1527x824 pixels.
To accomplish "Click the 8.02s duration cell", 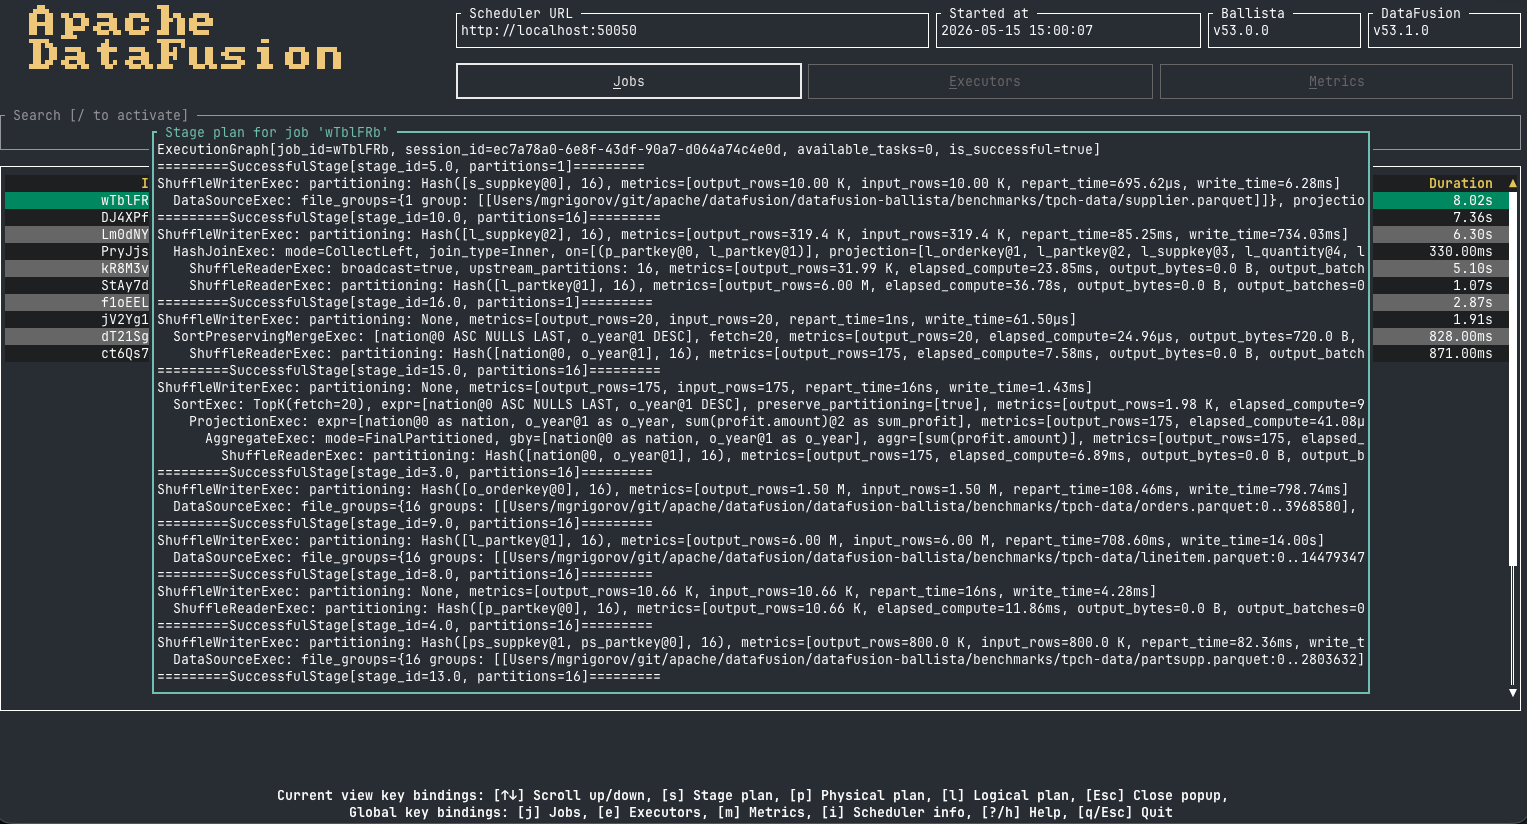I will click(1472, 200).
